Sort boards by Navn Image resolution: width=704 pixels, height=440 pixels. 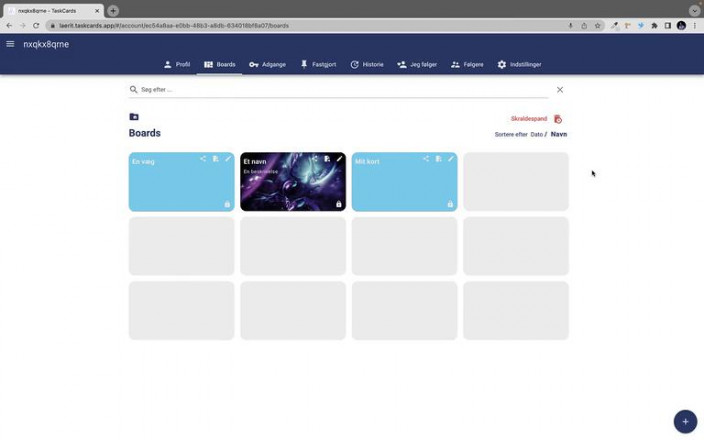point(559,134)
